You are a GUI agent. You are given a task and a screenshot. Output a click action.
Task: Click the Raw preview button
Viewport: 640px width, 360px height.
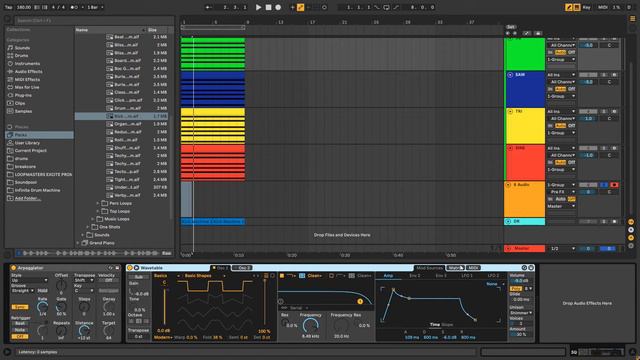(x=167, y=253)
